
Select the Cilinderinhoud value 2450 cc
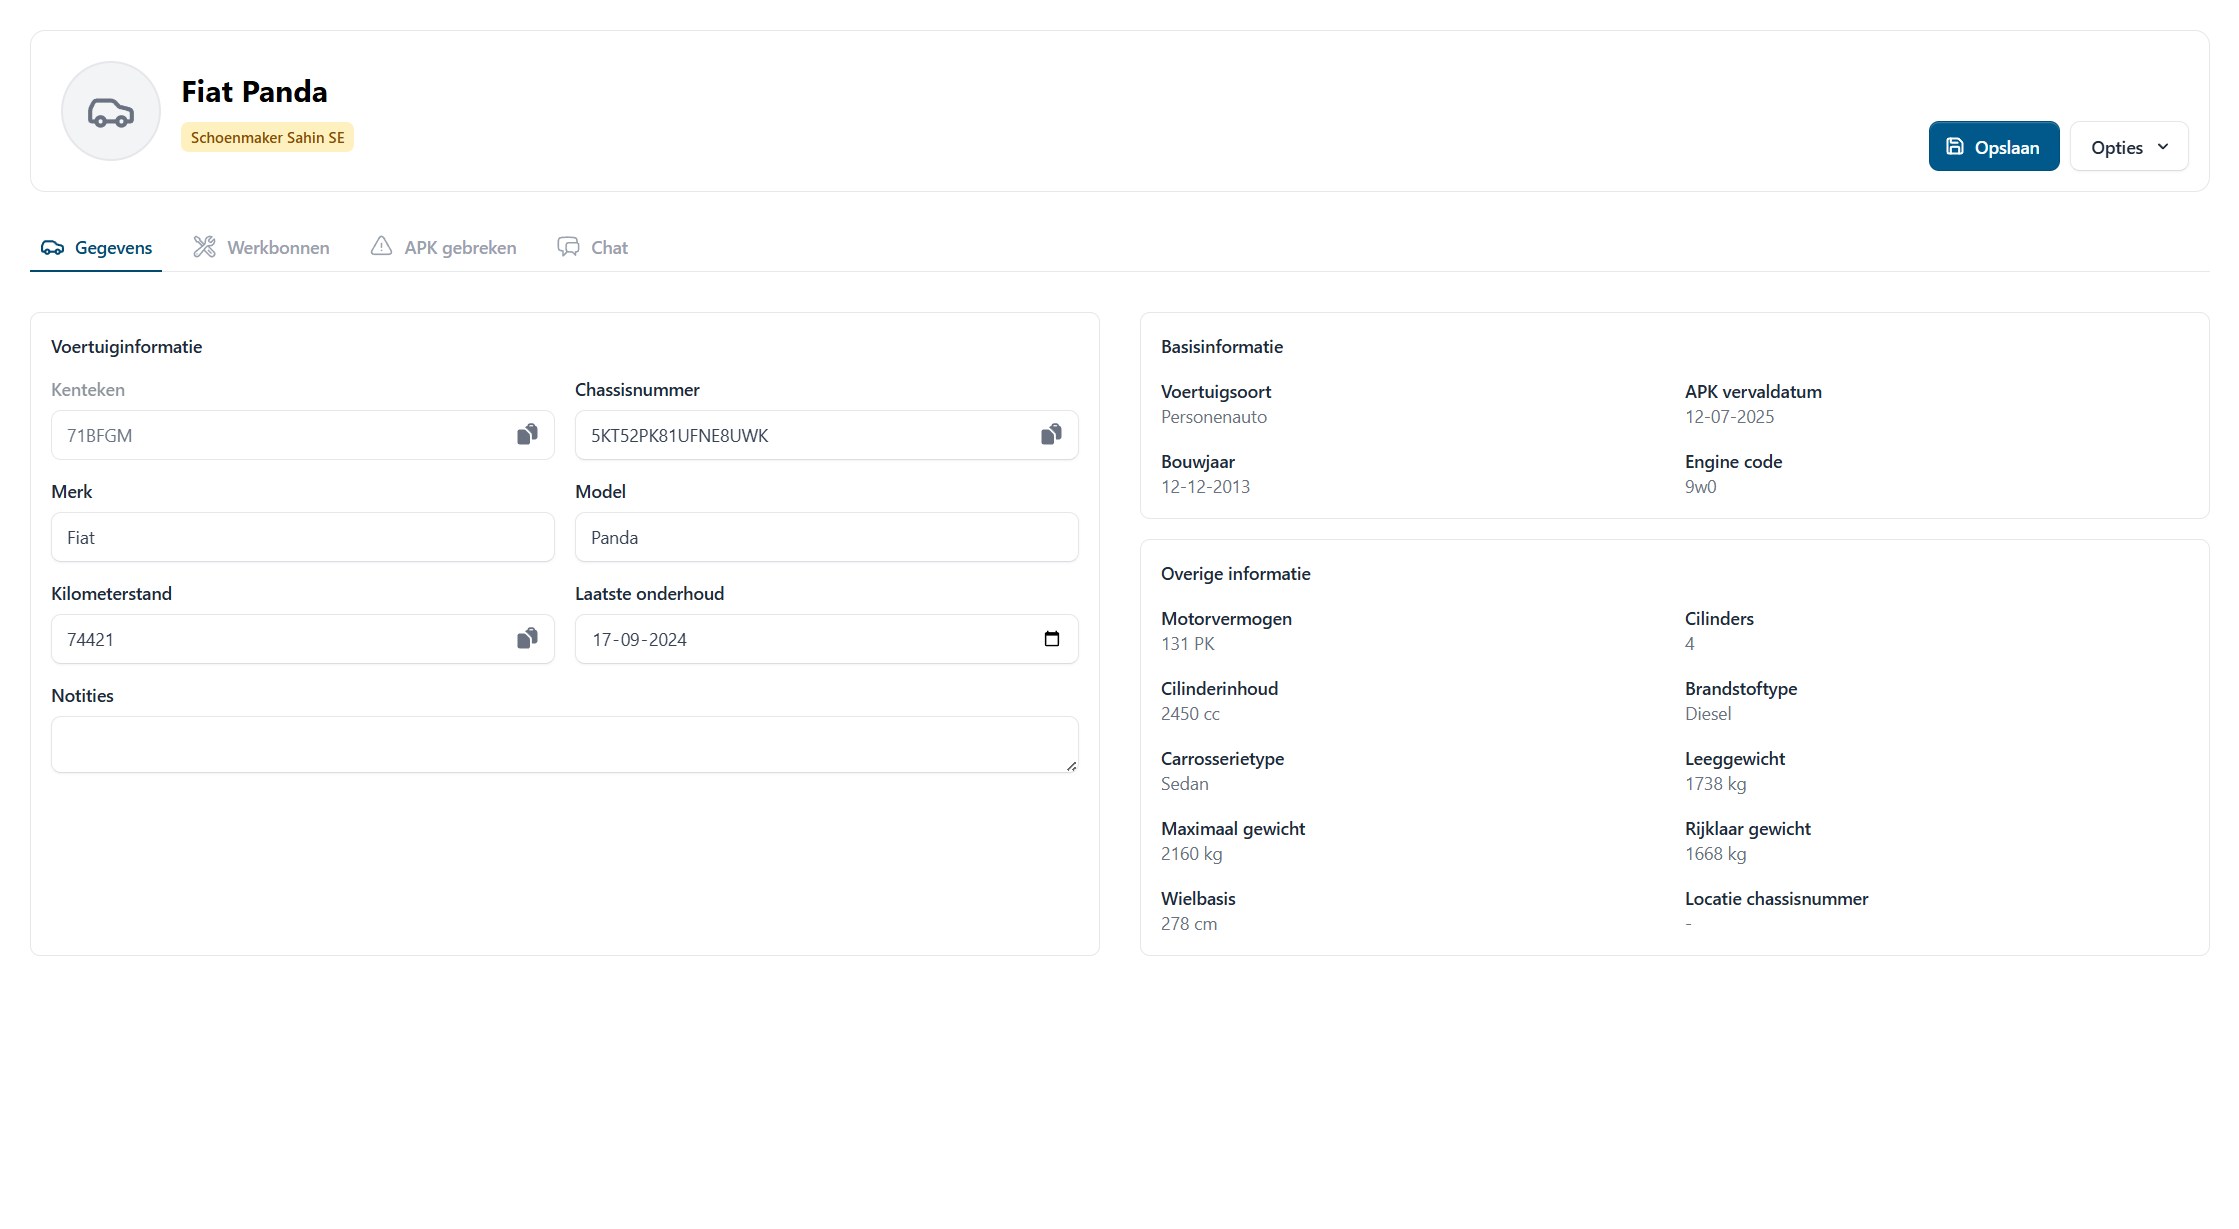1190,714
